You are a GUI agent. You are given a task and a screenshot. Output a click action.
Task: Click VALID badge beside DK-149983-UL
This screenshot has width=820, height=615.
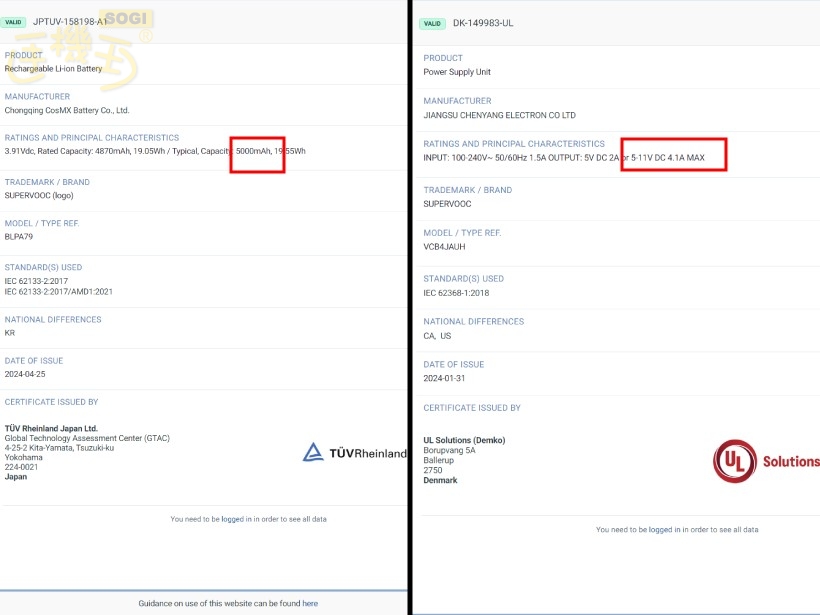(432, 23)
